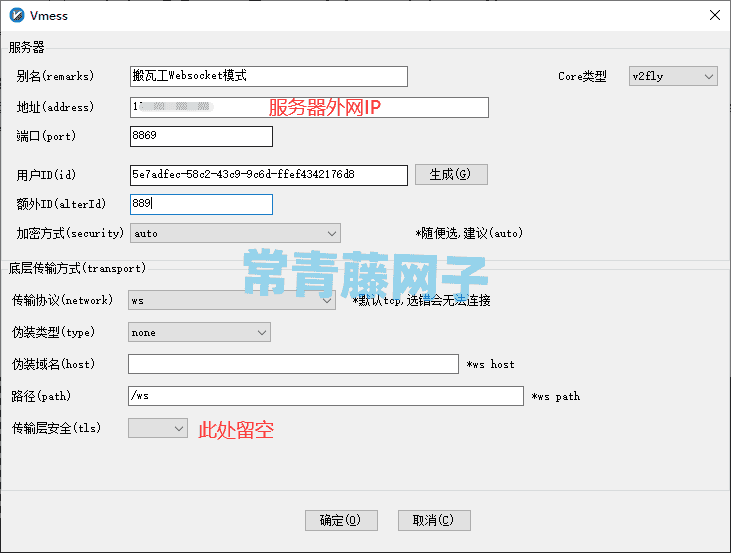Click the user ID (id) field
Screen dimensions: 731x553
[269, 175]
